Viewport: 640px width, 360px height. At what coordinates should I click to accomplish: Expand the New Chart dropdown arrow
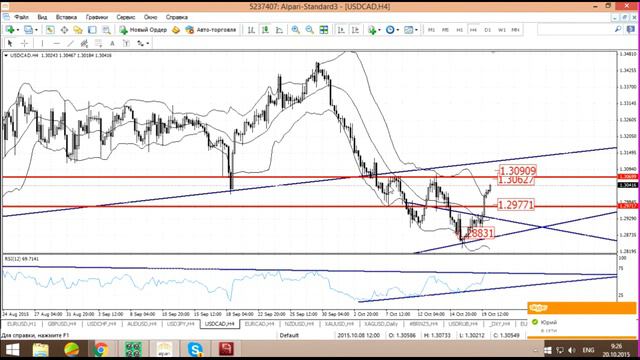pos(18,30)
